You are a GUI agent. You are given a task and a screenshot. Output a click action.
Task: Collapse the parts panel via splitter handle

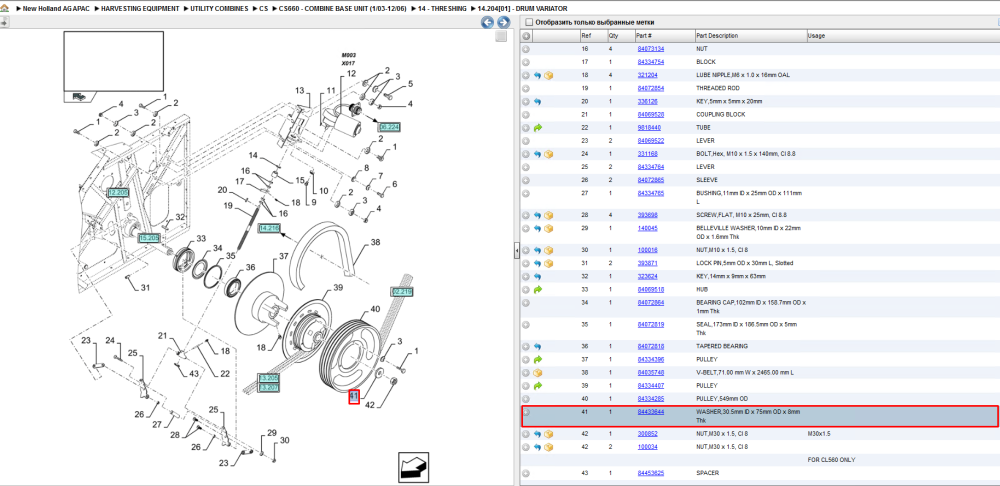(x=517, y=252)
